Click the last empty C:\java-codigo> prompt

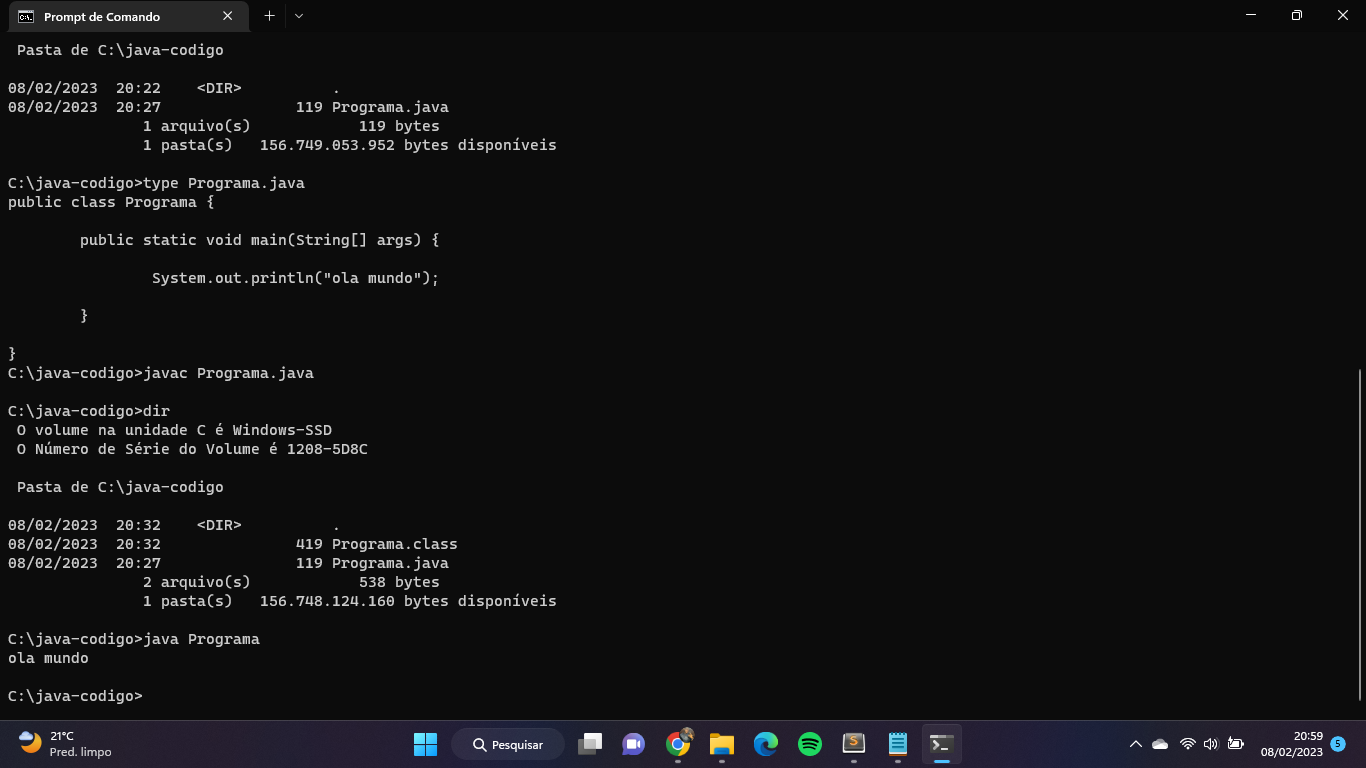[x=75, y=696]
